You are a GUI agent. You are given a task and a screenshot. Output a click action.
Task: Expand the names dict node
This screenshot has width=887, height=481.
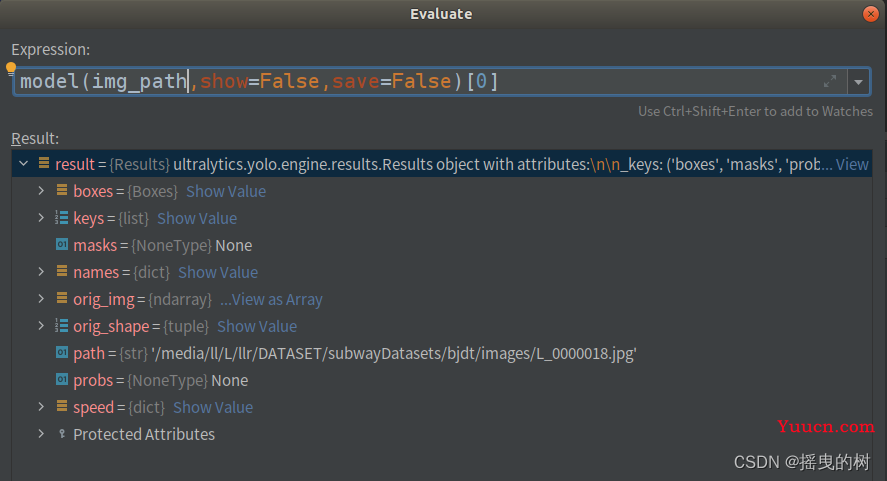click(x=41, y=272)
